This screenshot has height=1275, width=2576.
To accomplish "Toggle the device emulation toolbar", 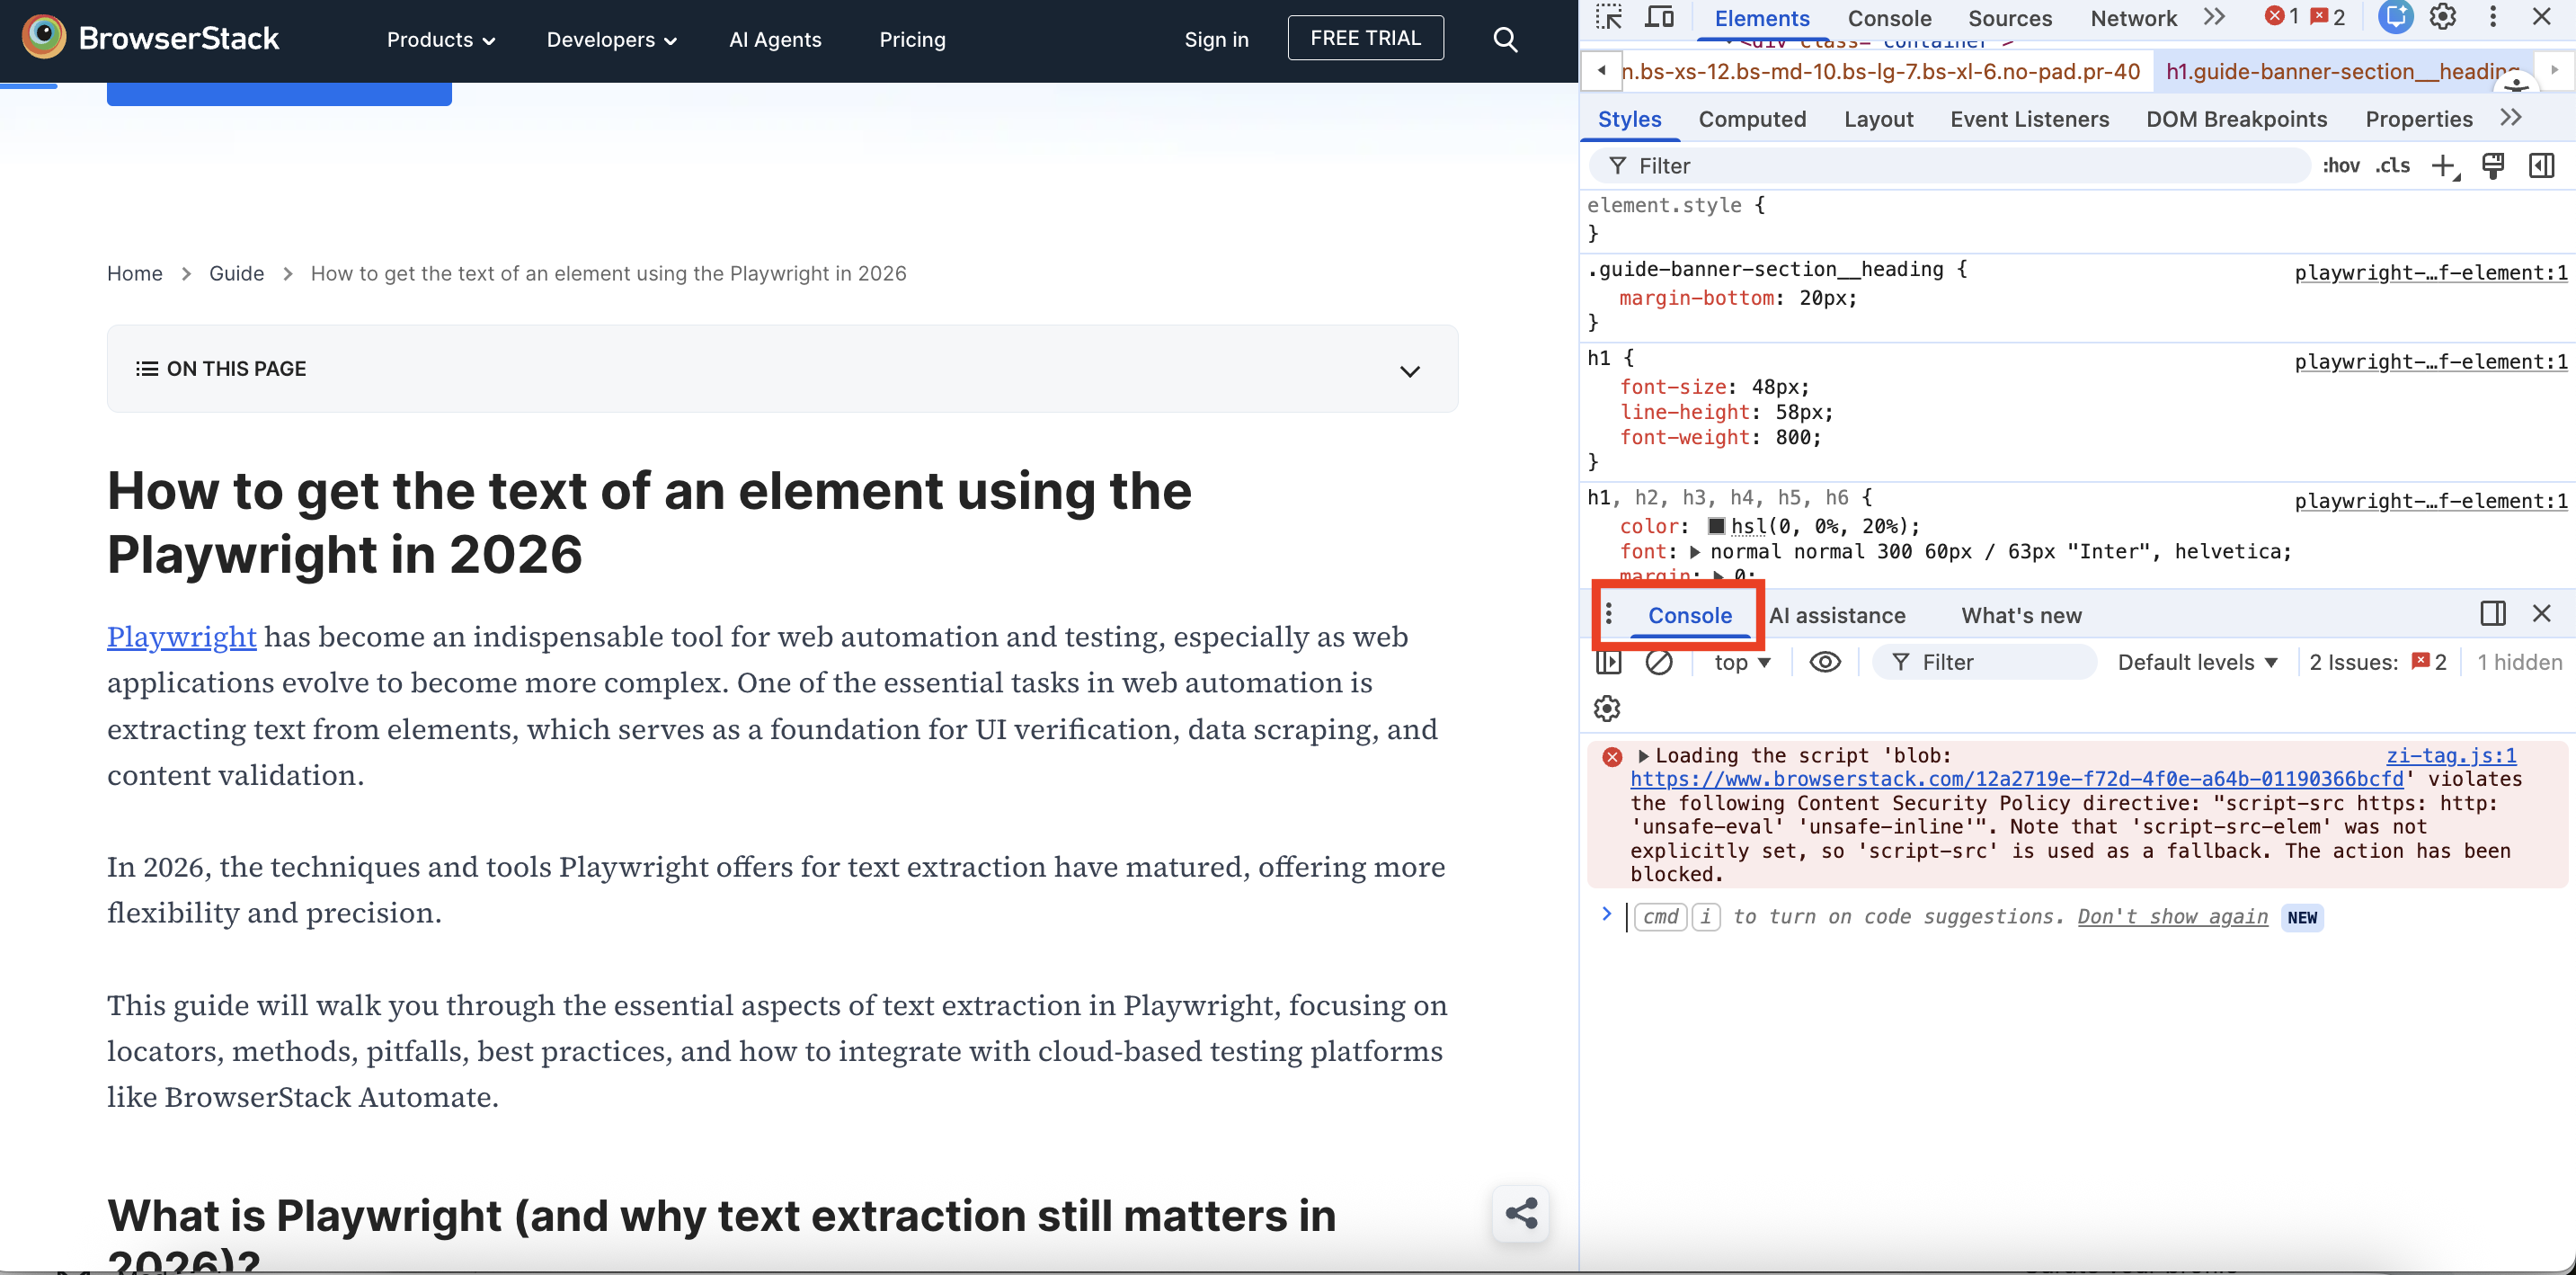I will pos(1660,17).
